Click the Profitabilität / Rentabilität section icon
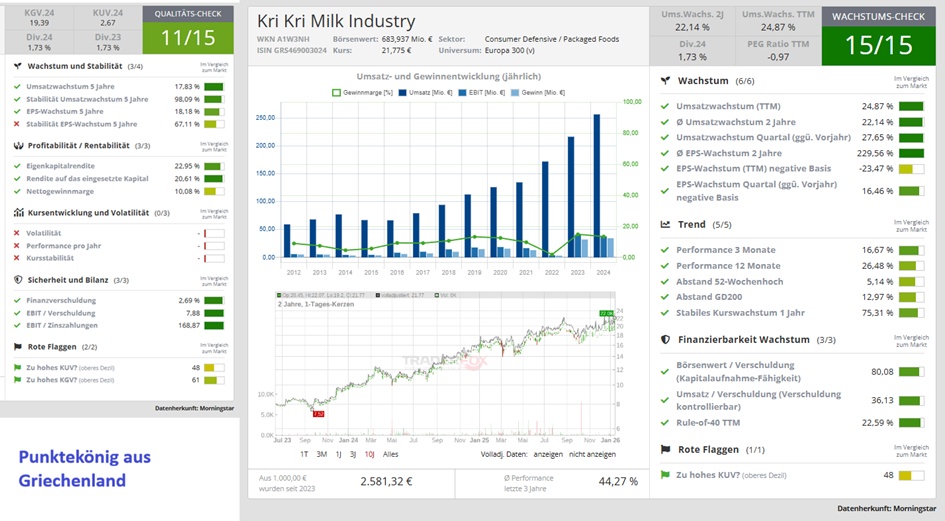 (x=18, y=145)
